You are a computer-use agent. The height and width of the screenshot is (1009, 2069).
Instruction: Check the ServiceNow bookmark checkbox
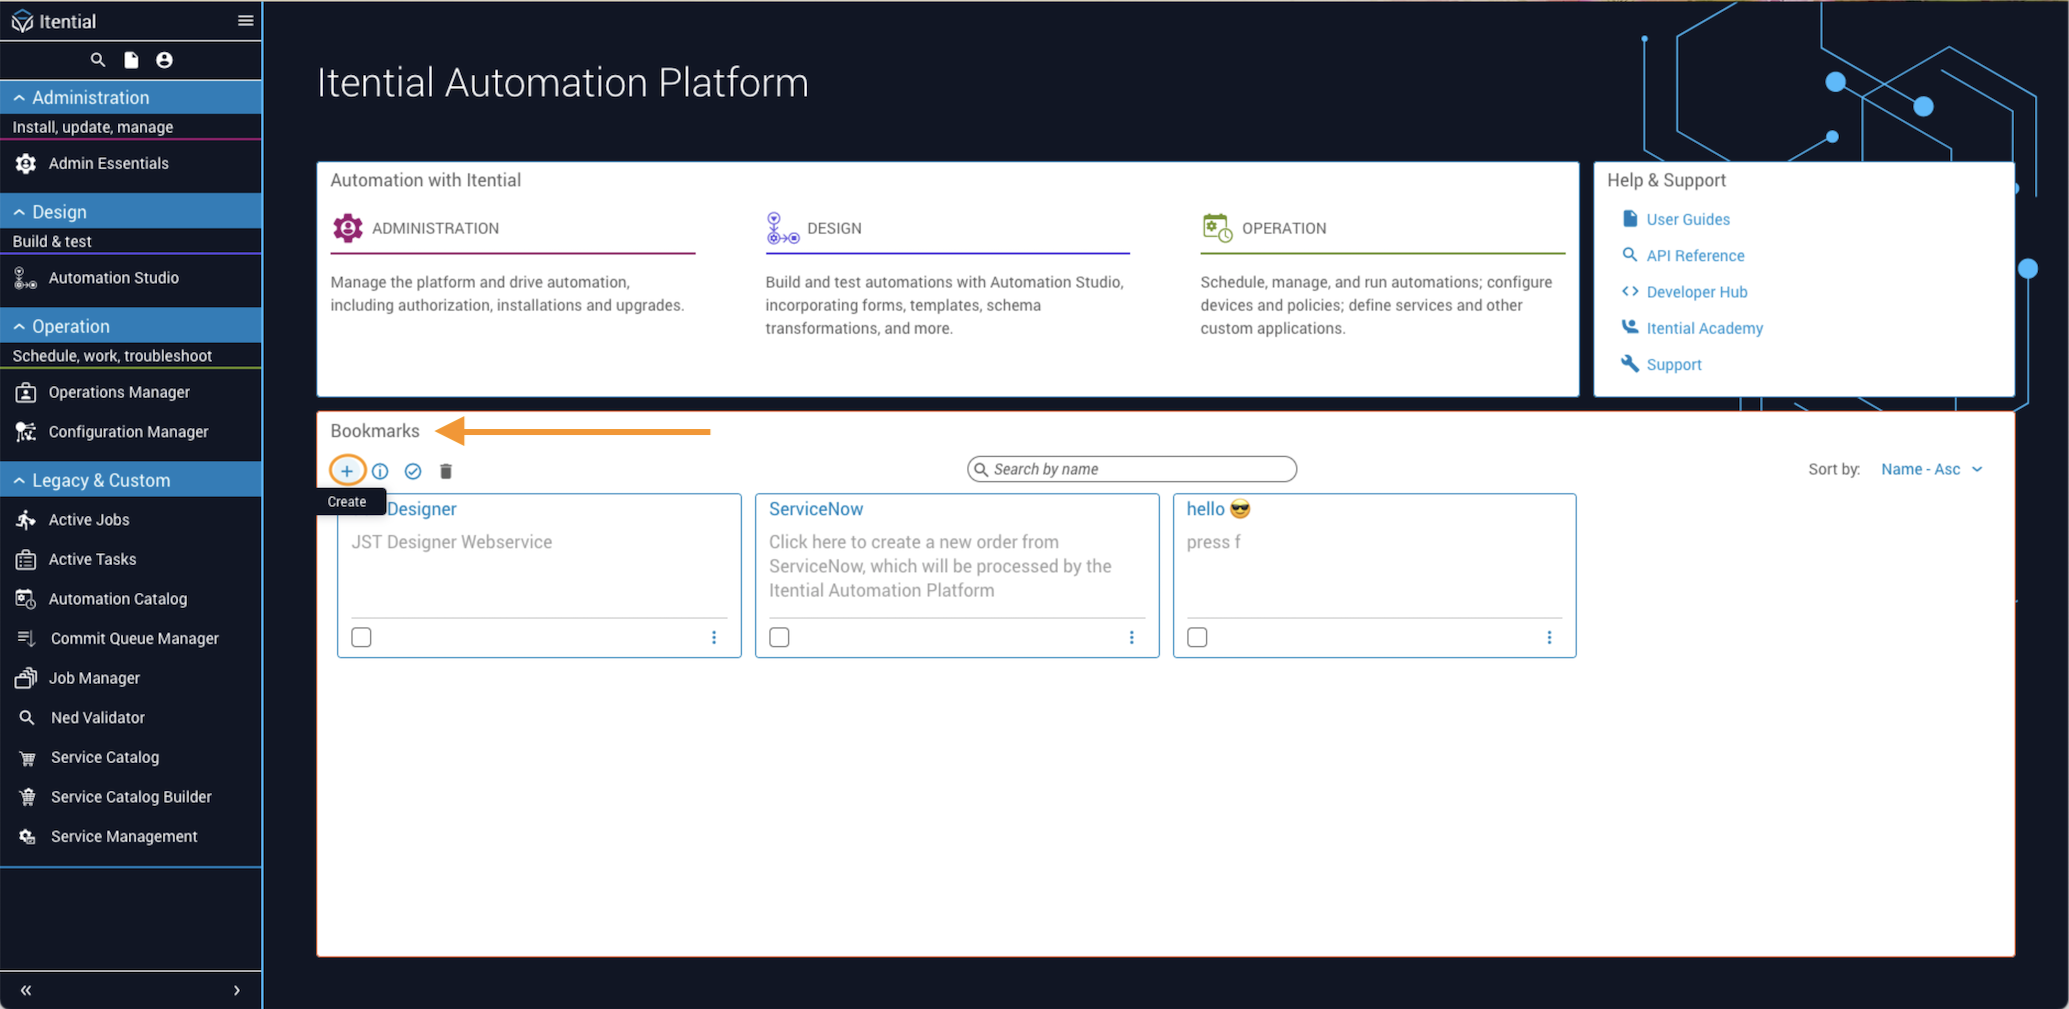pyautogui.click(x=779, y=637)
